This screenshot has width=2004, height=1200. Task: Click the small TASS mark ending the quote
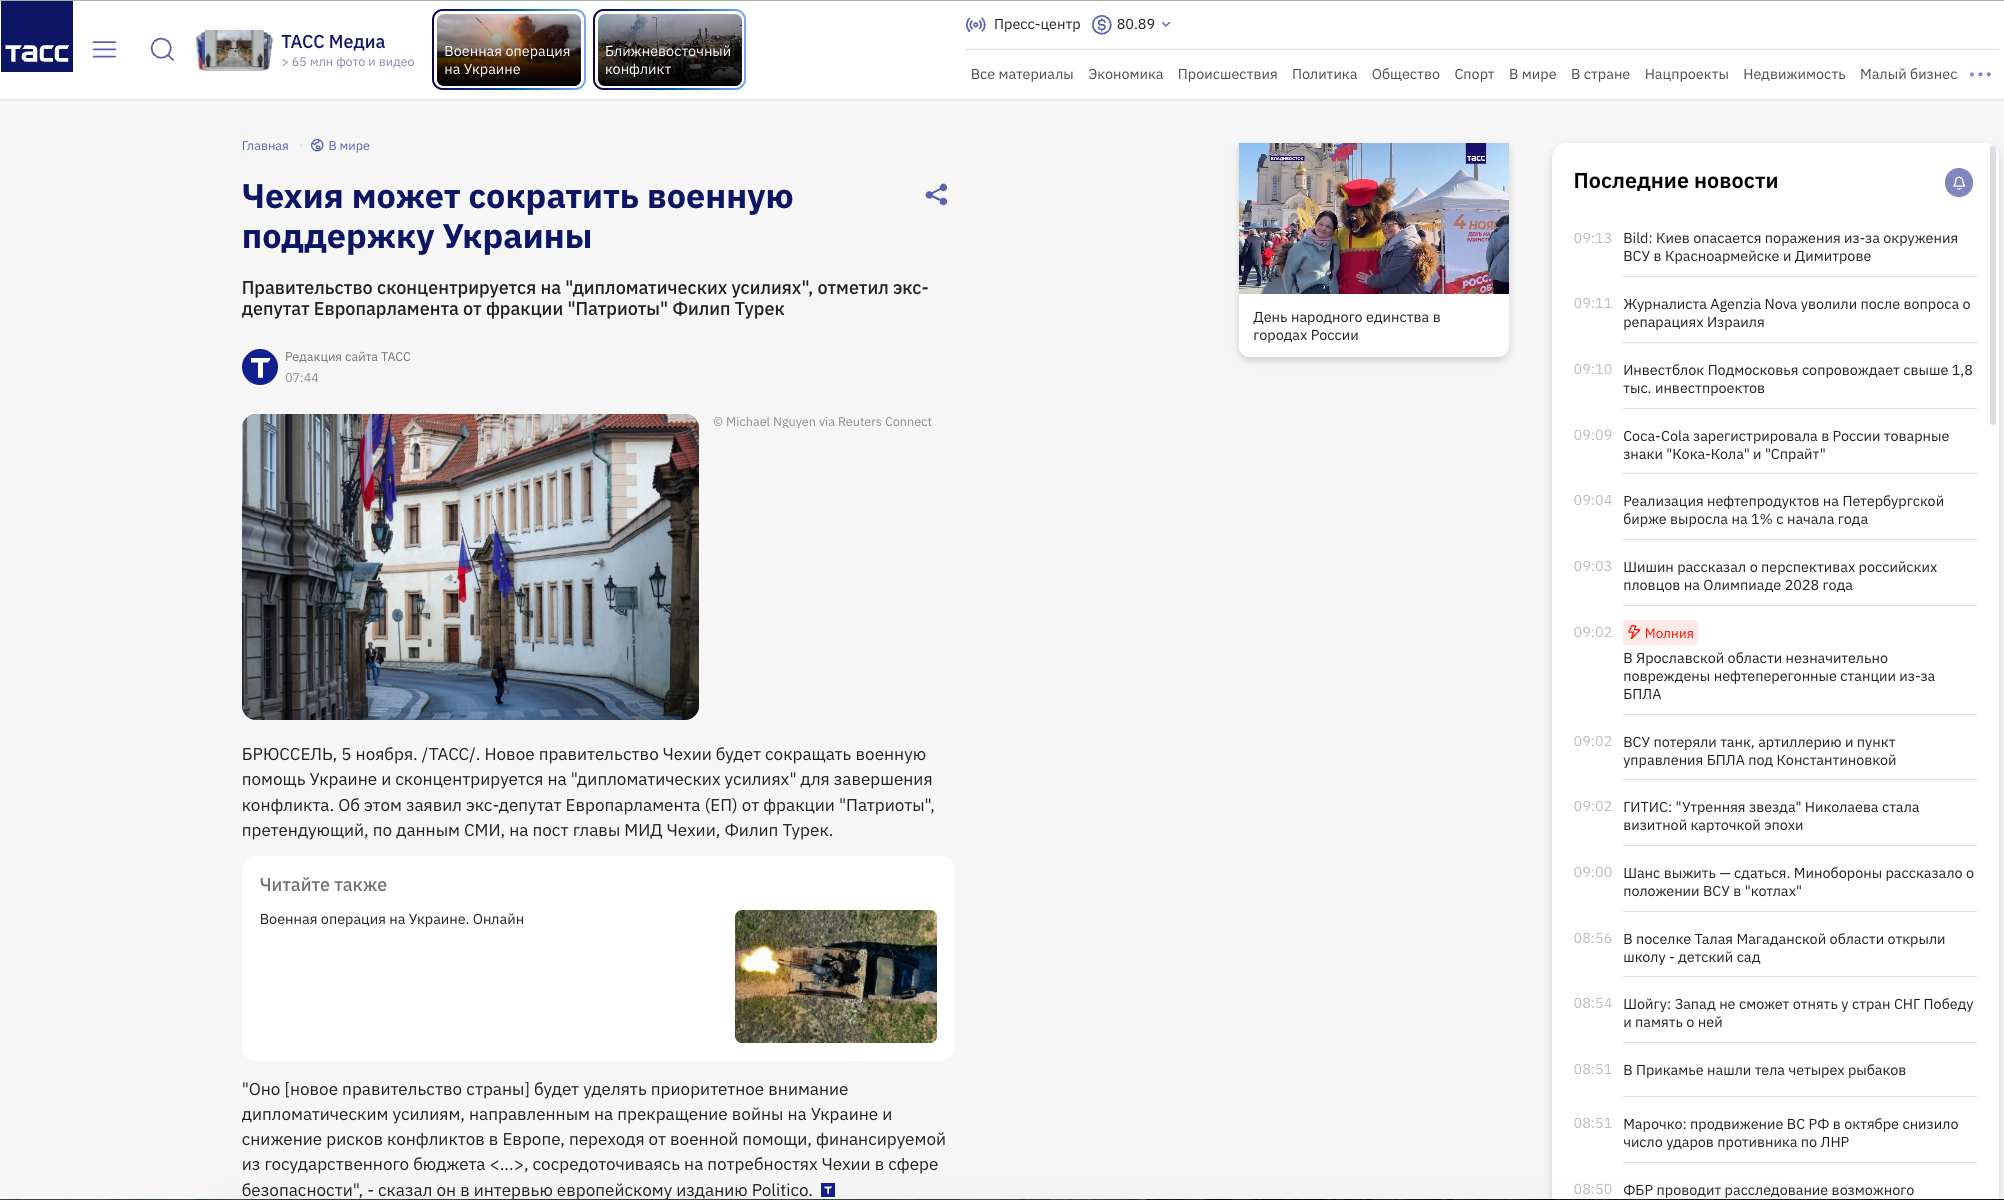[828, 1190]
